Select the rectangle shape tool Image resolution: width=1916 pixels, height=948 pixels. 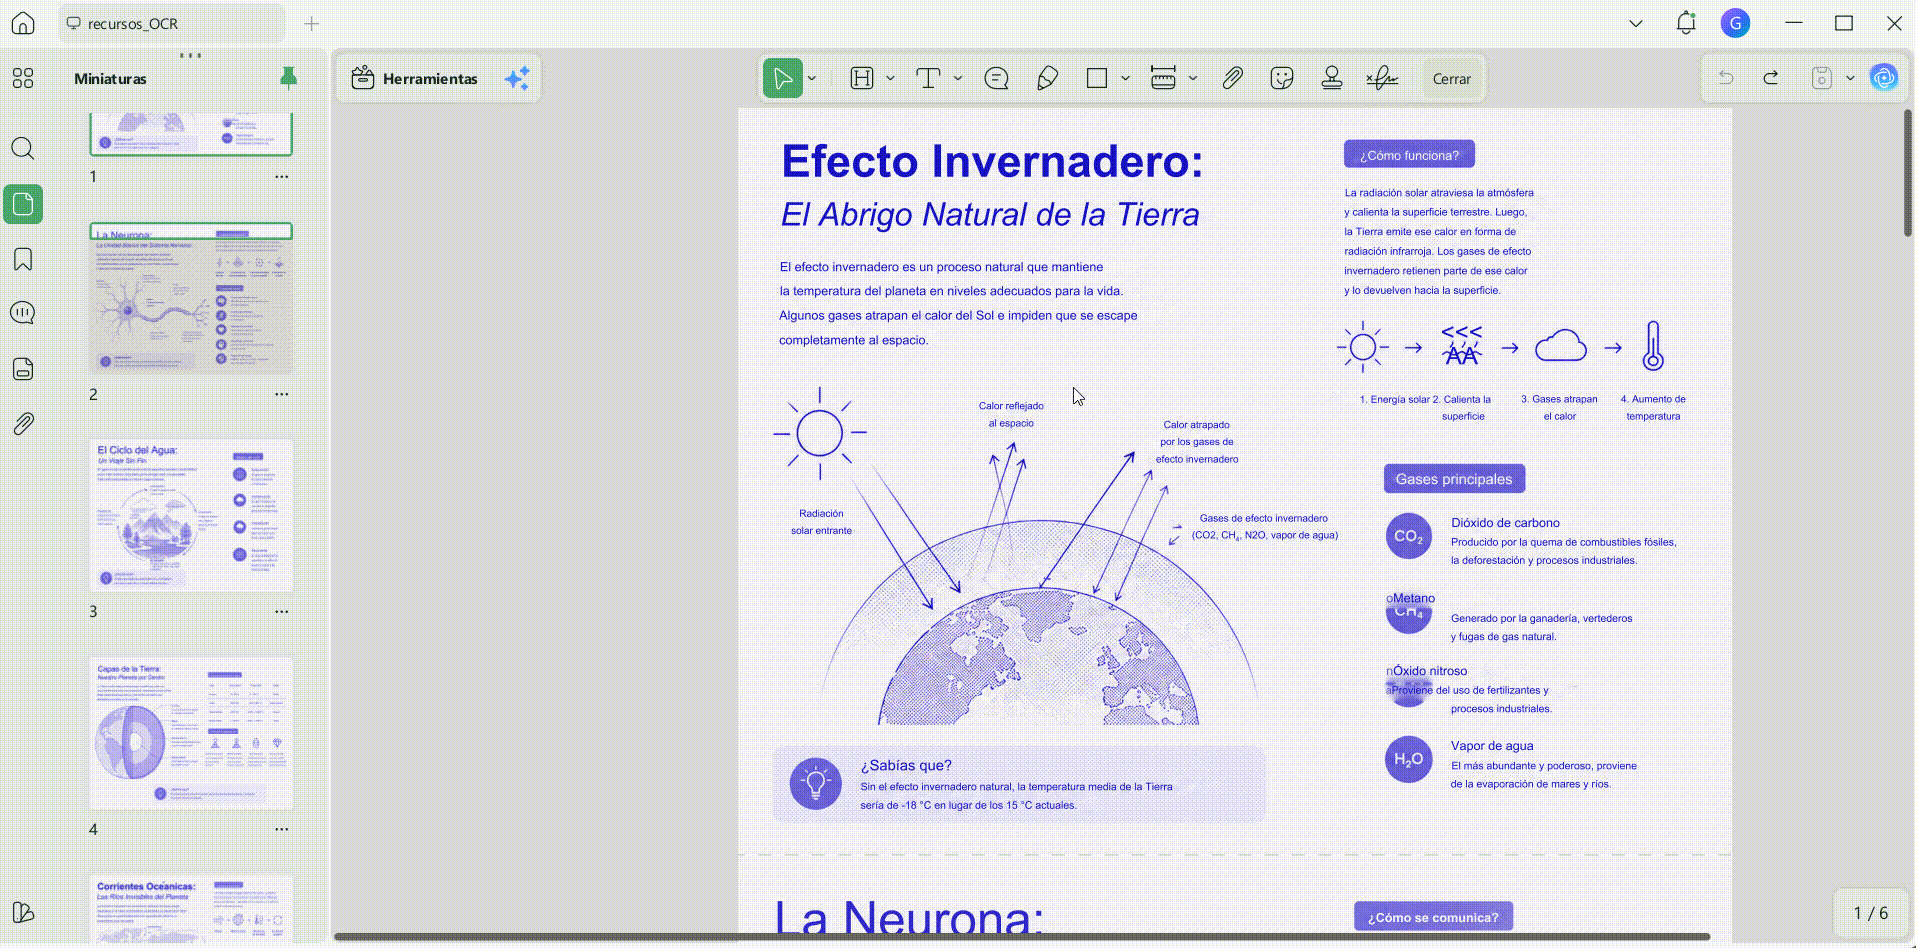[x=1097, y=79]
